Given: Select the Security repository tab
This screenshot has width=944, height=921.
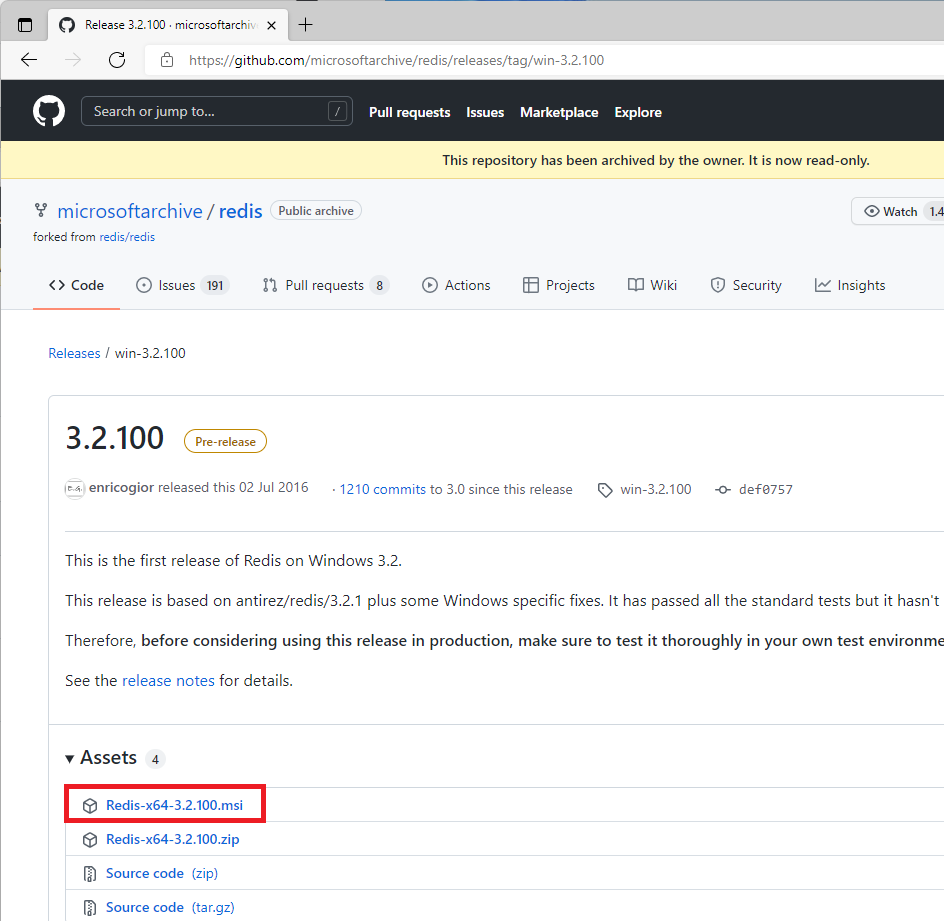Looking at the screenshot, I should point(746,285).
